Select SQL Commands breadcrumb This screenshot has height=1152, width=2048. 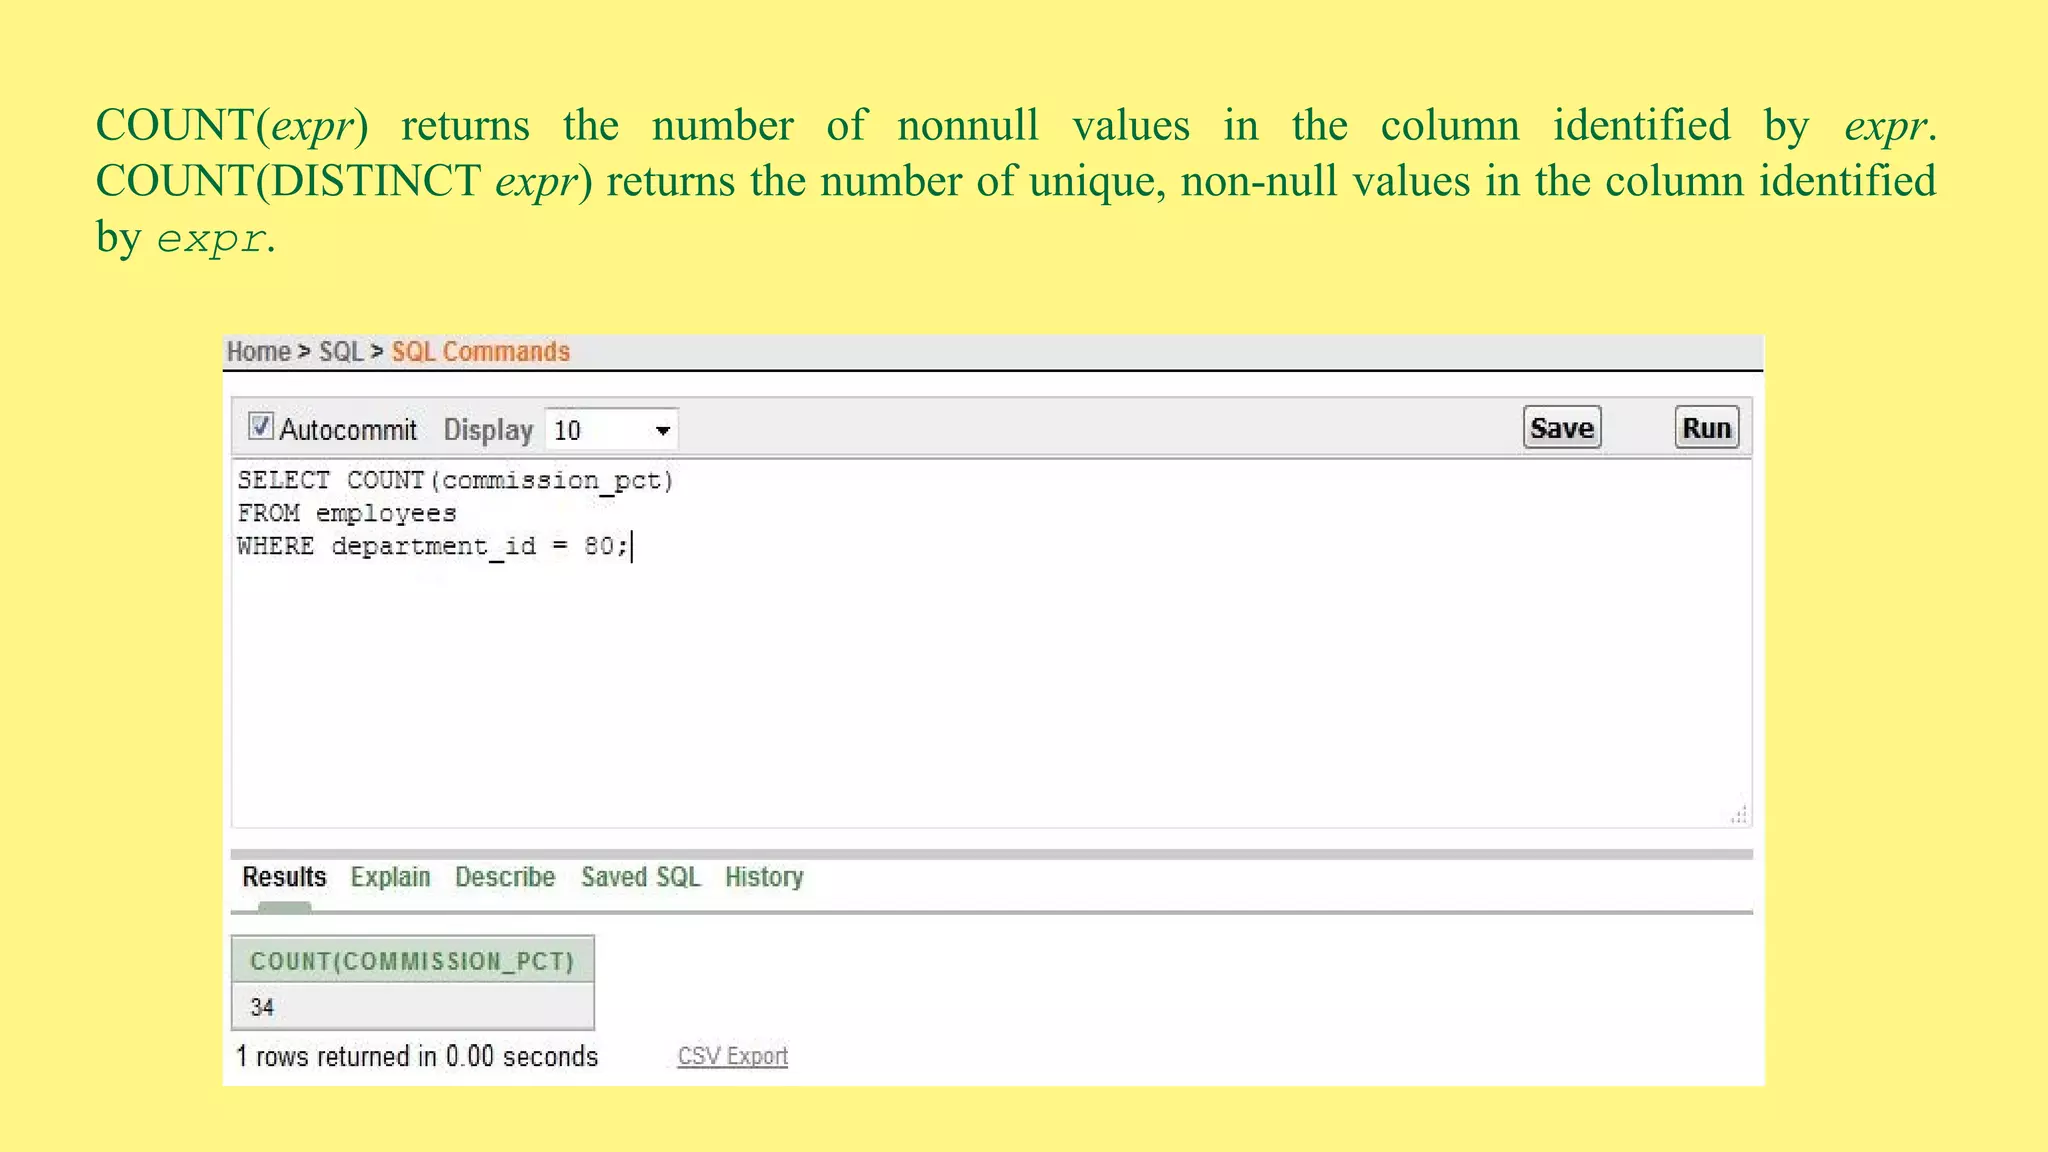click(480, 352)
